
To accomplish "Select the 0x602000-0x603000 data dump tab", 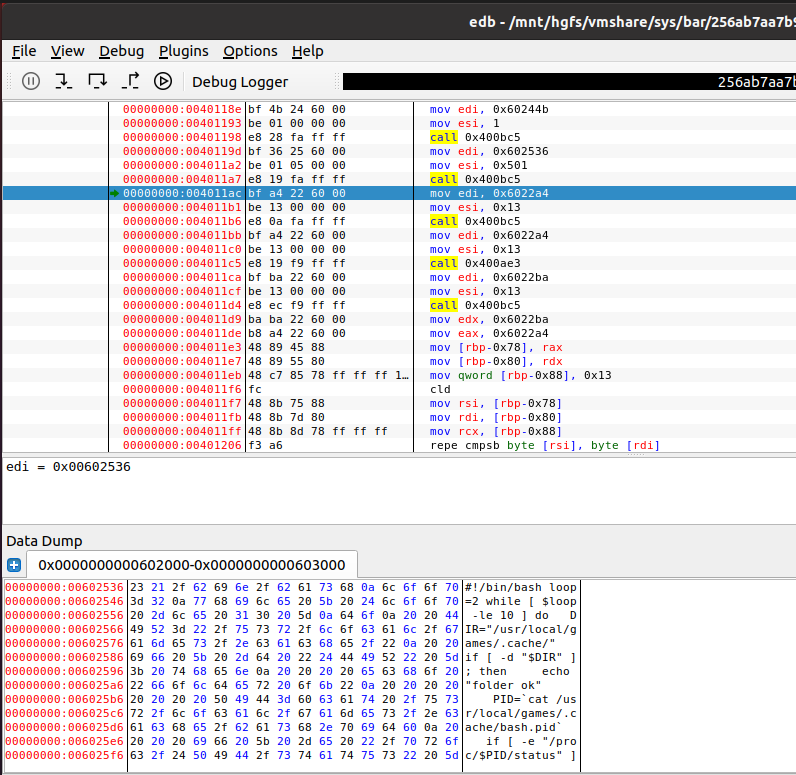I will [190, 565].
